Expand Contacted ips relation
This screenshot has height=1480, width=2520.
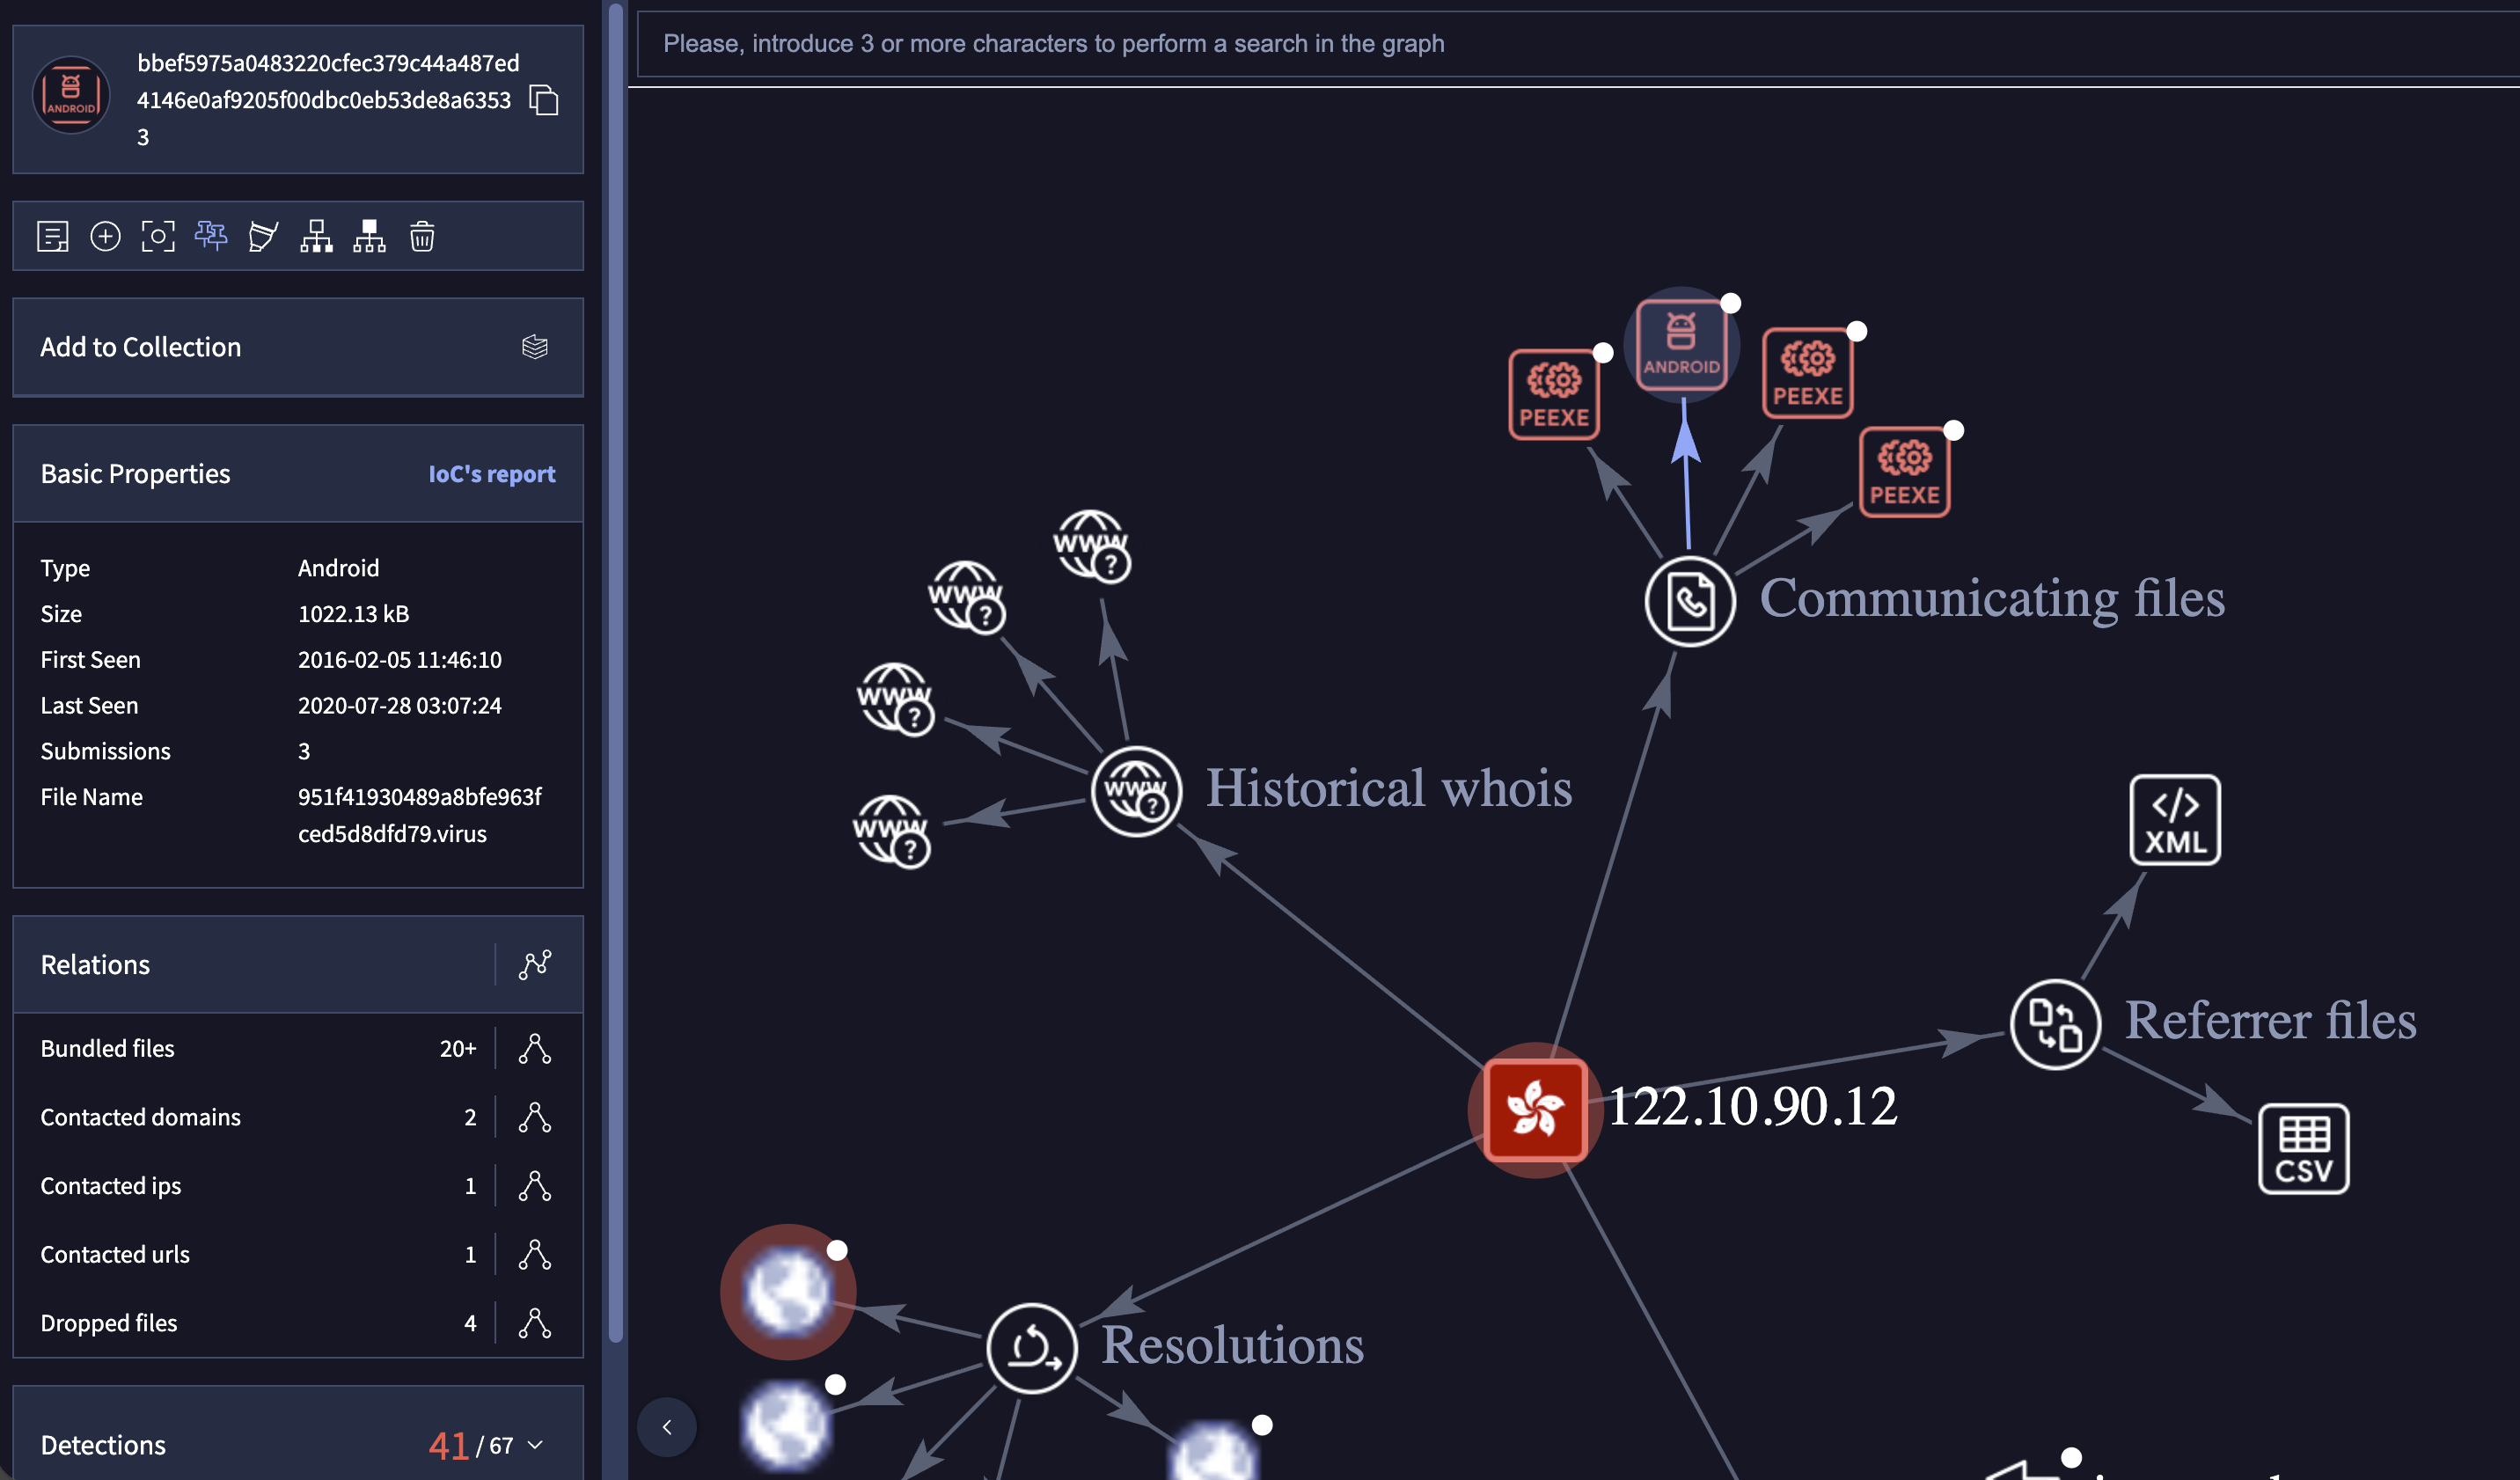535,1186
